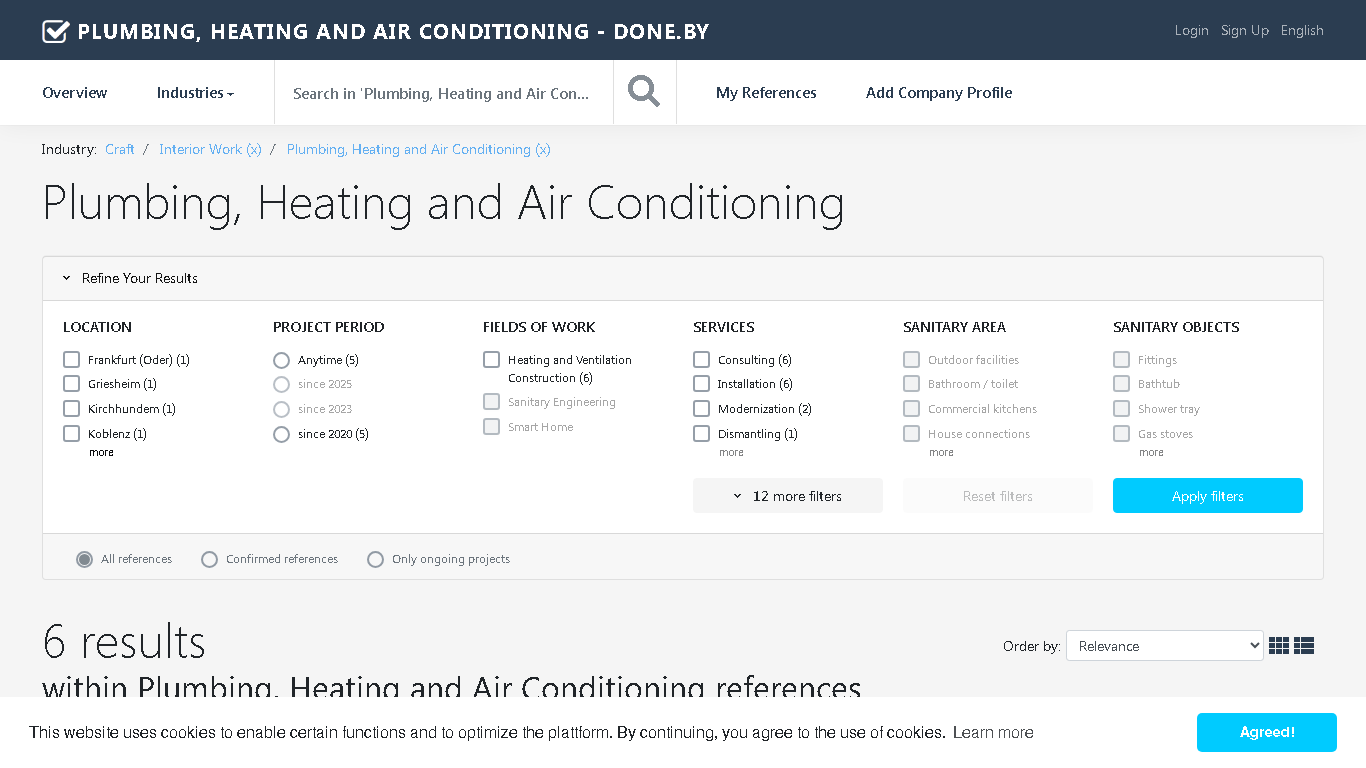Switch to grid view icon

coord(1279,646)
